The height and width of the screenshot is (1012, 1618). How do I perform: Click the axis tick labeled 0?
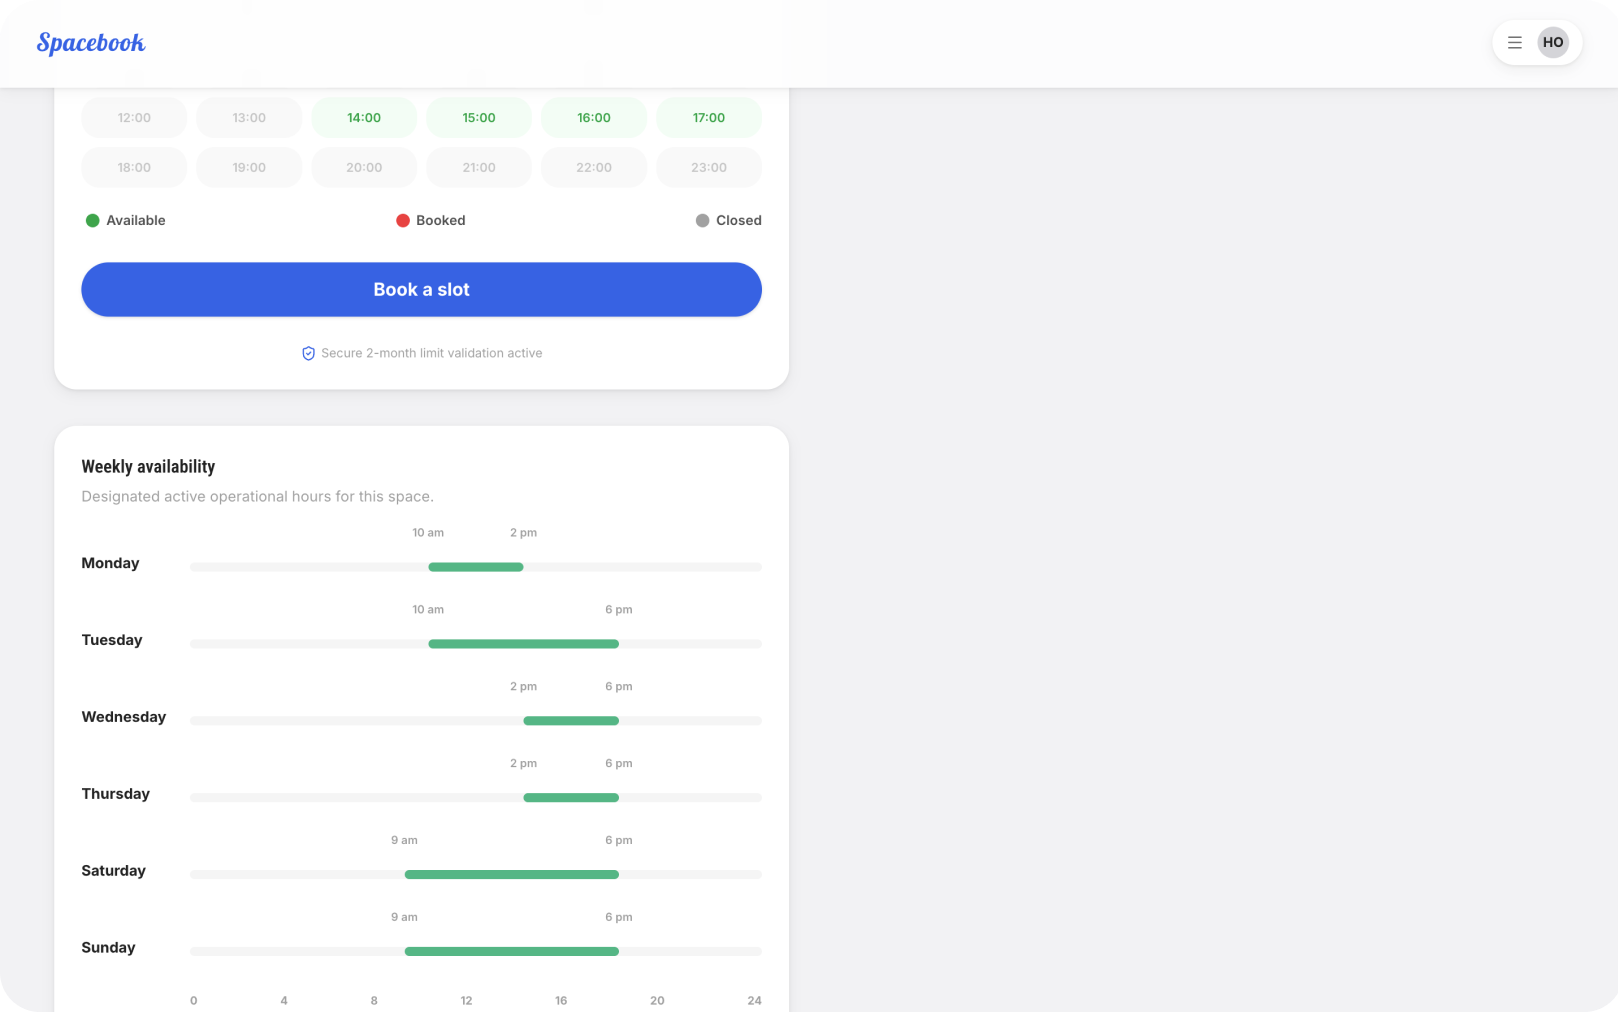(194, 1001)
